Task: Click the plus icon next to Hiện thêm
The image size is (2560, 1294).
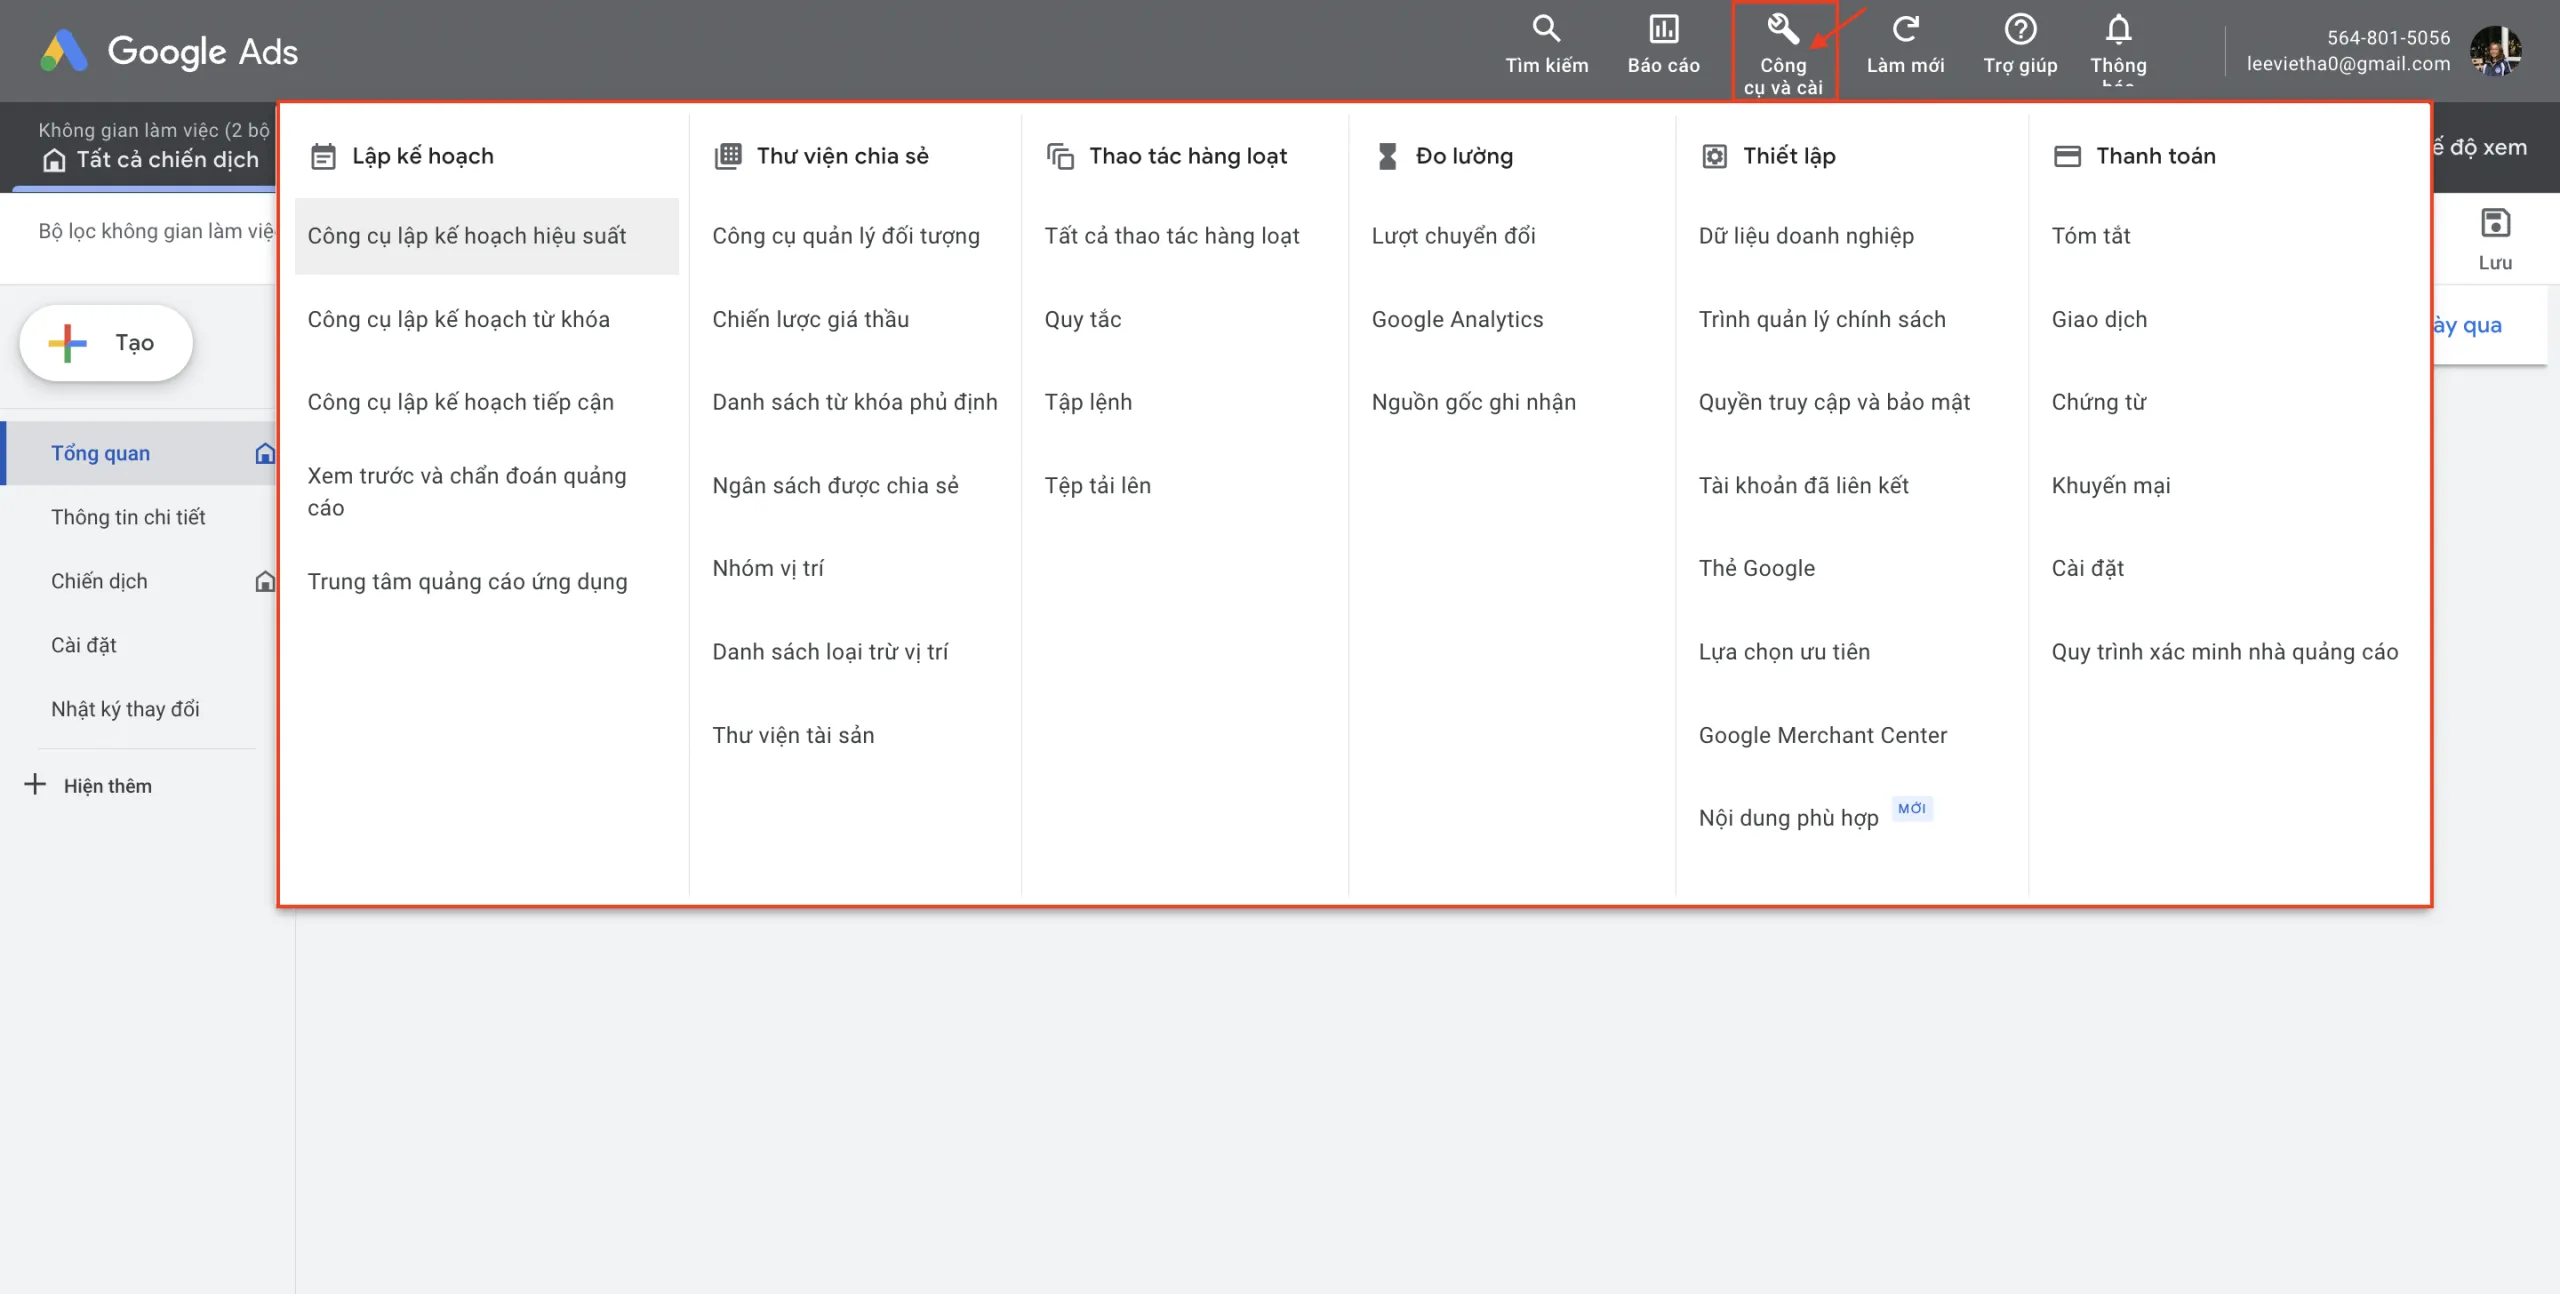Action: pos(35,784)
